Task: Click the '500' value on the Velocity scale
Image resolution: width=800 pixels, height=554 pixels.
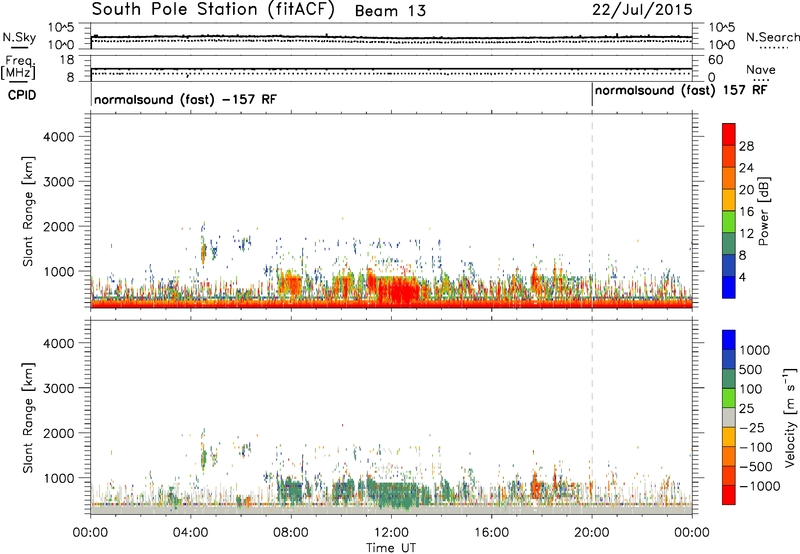Action: coord(751,370)
